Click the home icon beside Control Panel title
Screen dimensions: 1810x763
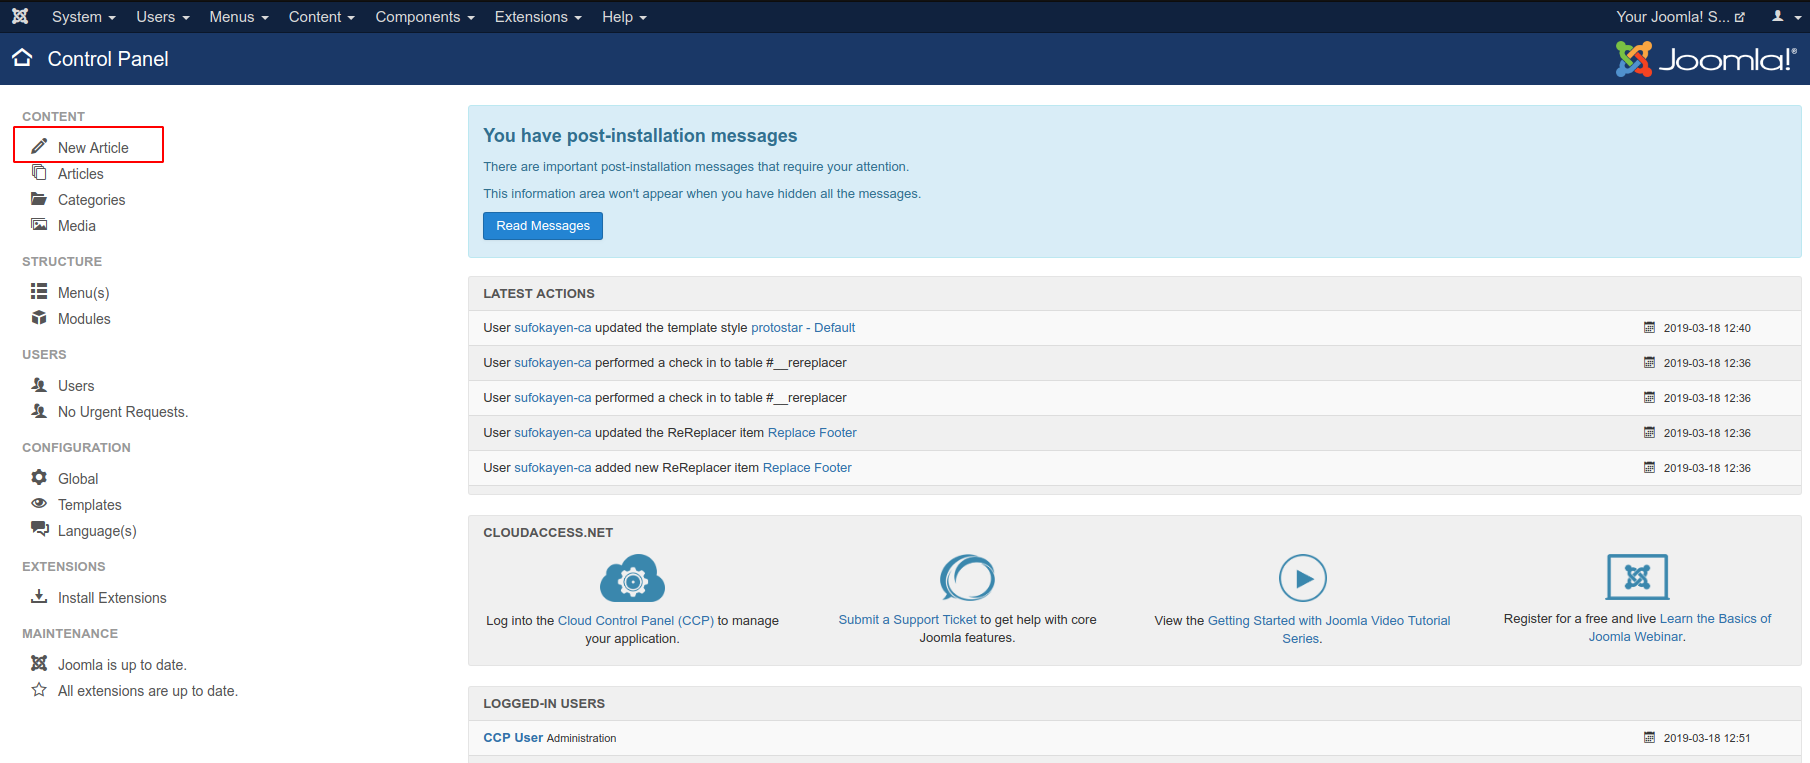pyautogui.click(x=22, y=57)
